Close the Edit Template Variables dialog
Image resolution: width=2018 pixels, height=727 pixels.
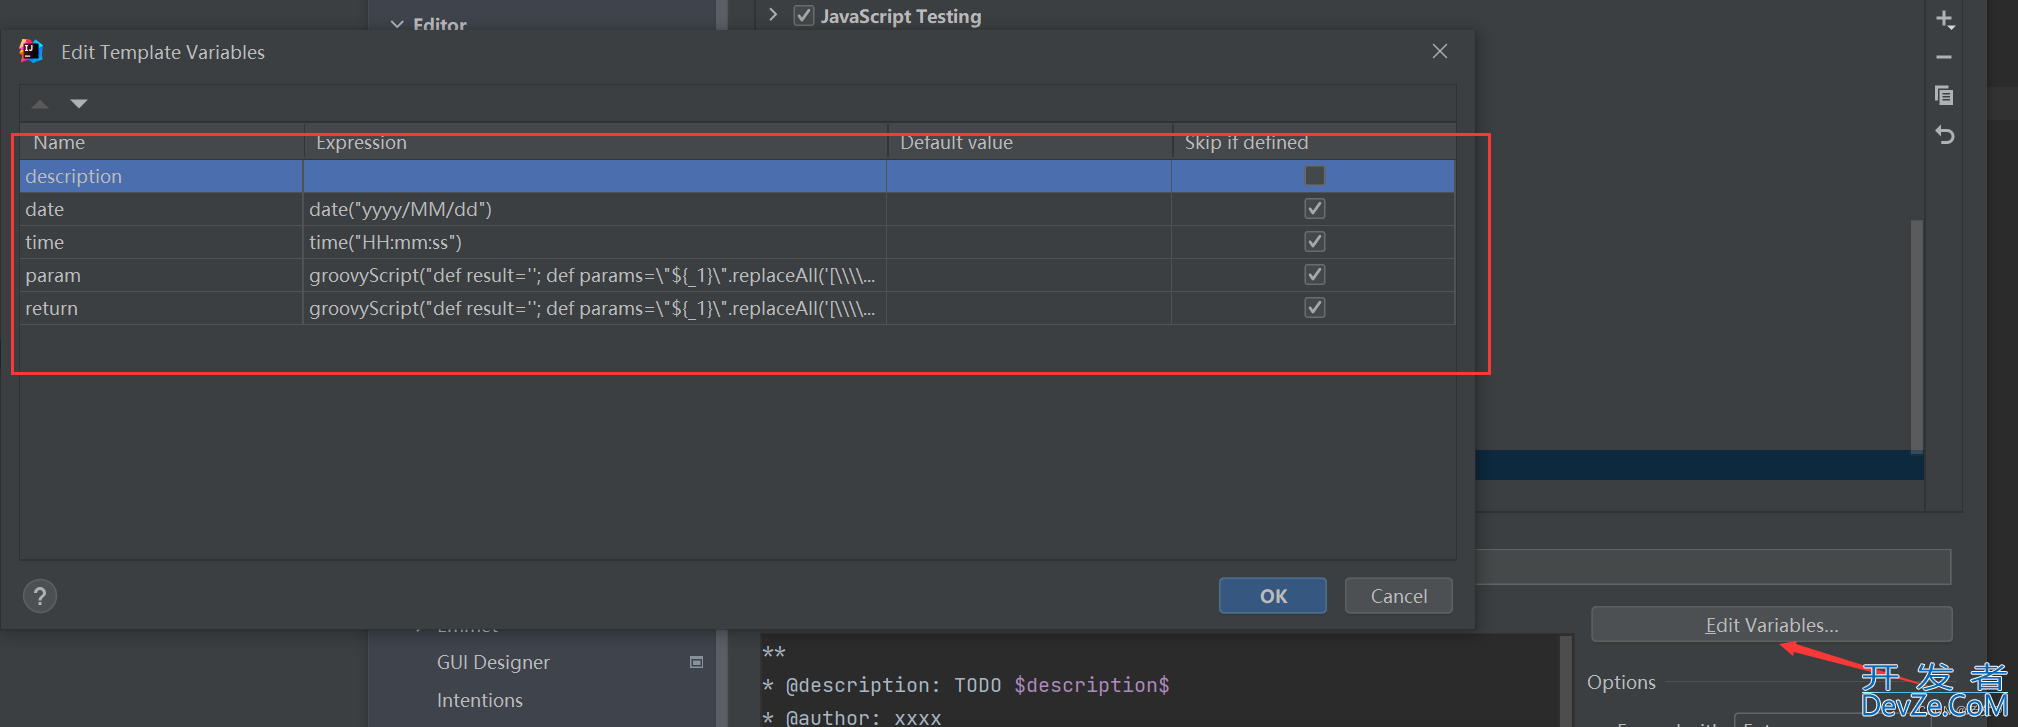[x=1440, y=51]
